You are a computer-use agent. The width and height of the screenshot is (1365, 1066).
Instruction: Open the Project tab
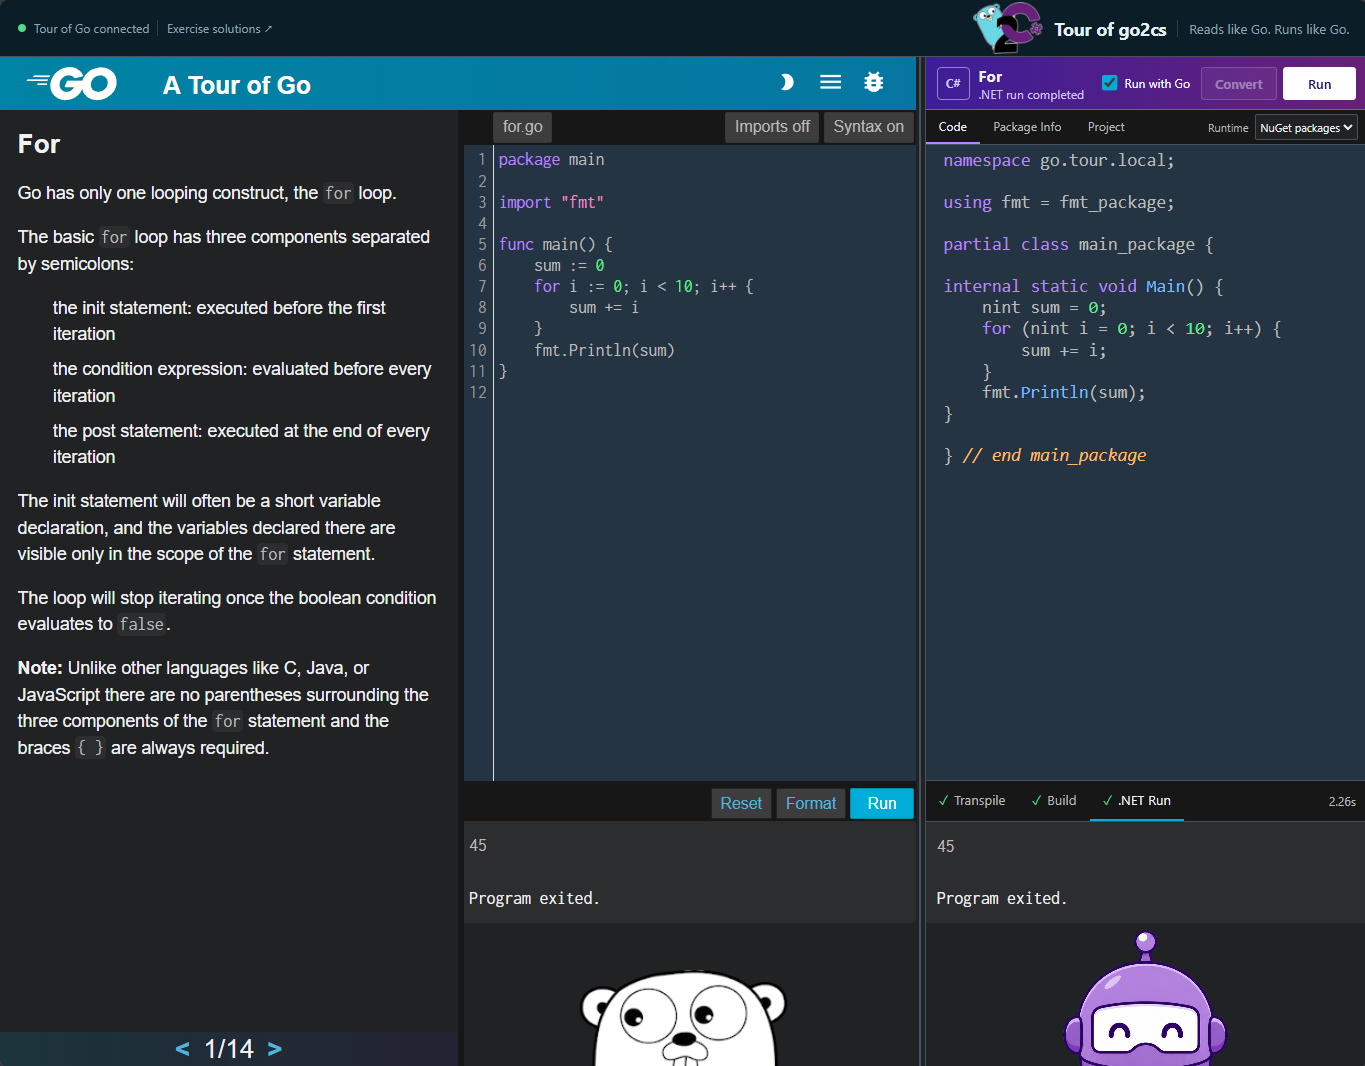pyautogui.click(x=1106, y=127)
